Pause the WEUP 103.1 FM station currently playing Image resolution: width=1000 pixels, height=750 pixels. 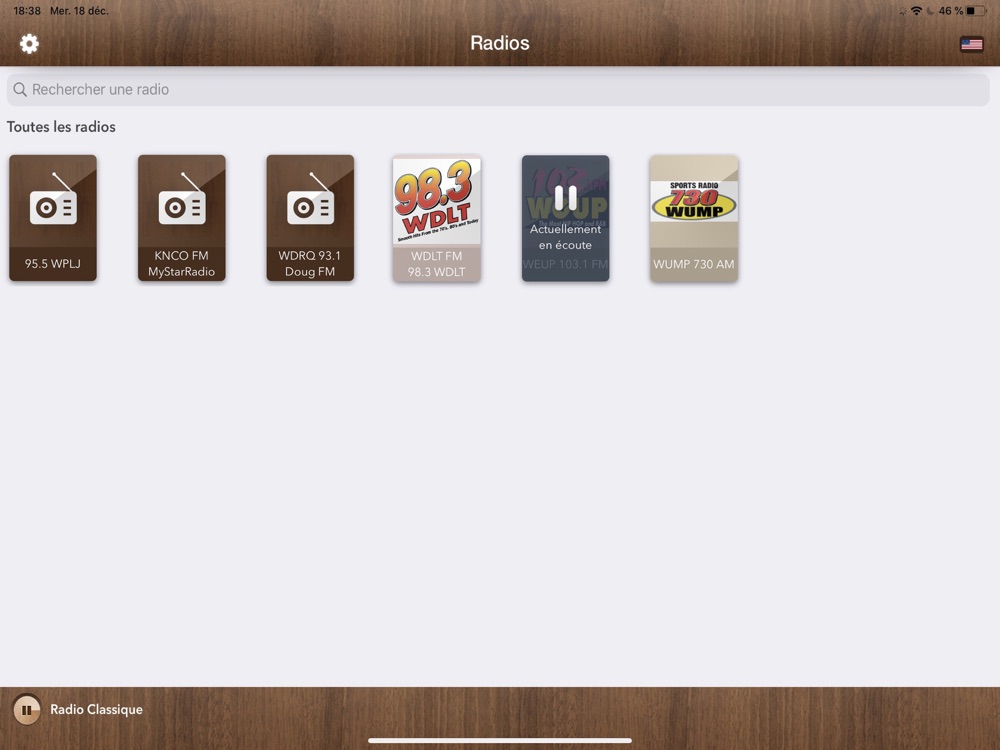(566, 218)
